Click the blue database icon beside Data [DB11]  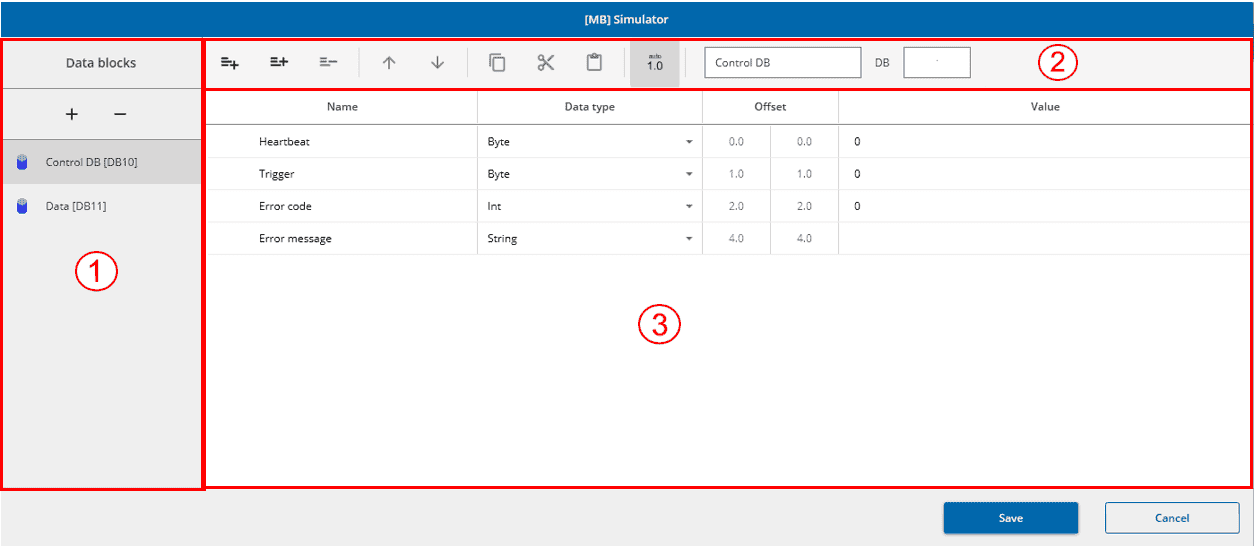click(22, 206)
